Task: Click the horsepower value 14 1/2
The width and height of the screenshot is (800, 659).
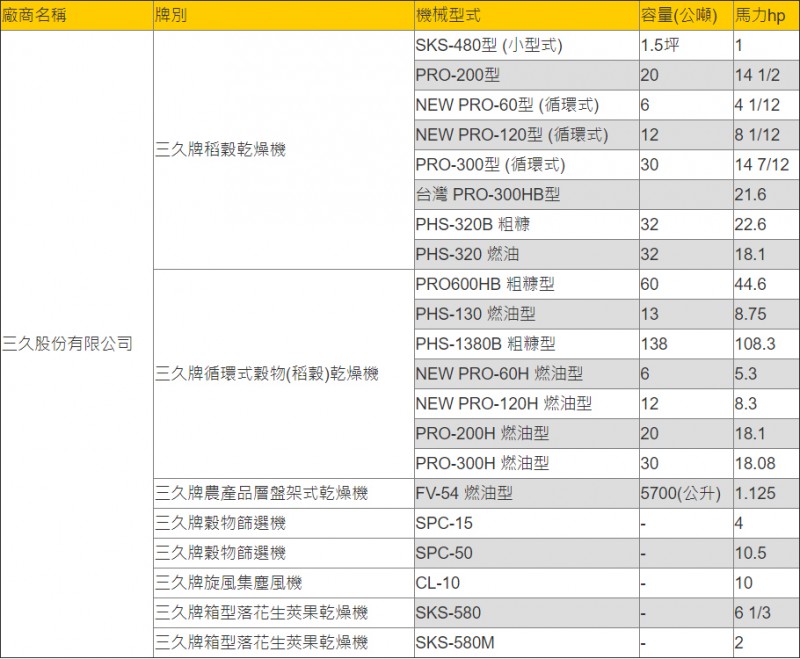Action: coord(766,75)
